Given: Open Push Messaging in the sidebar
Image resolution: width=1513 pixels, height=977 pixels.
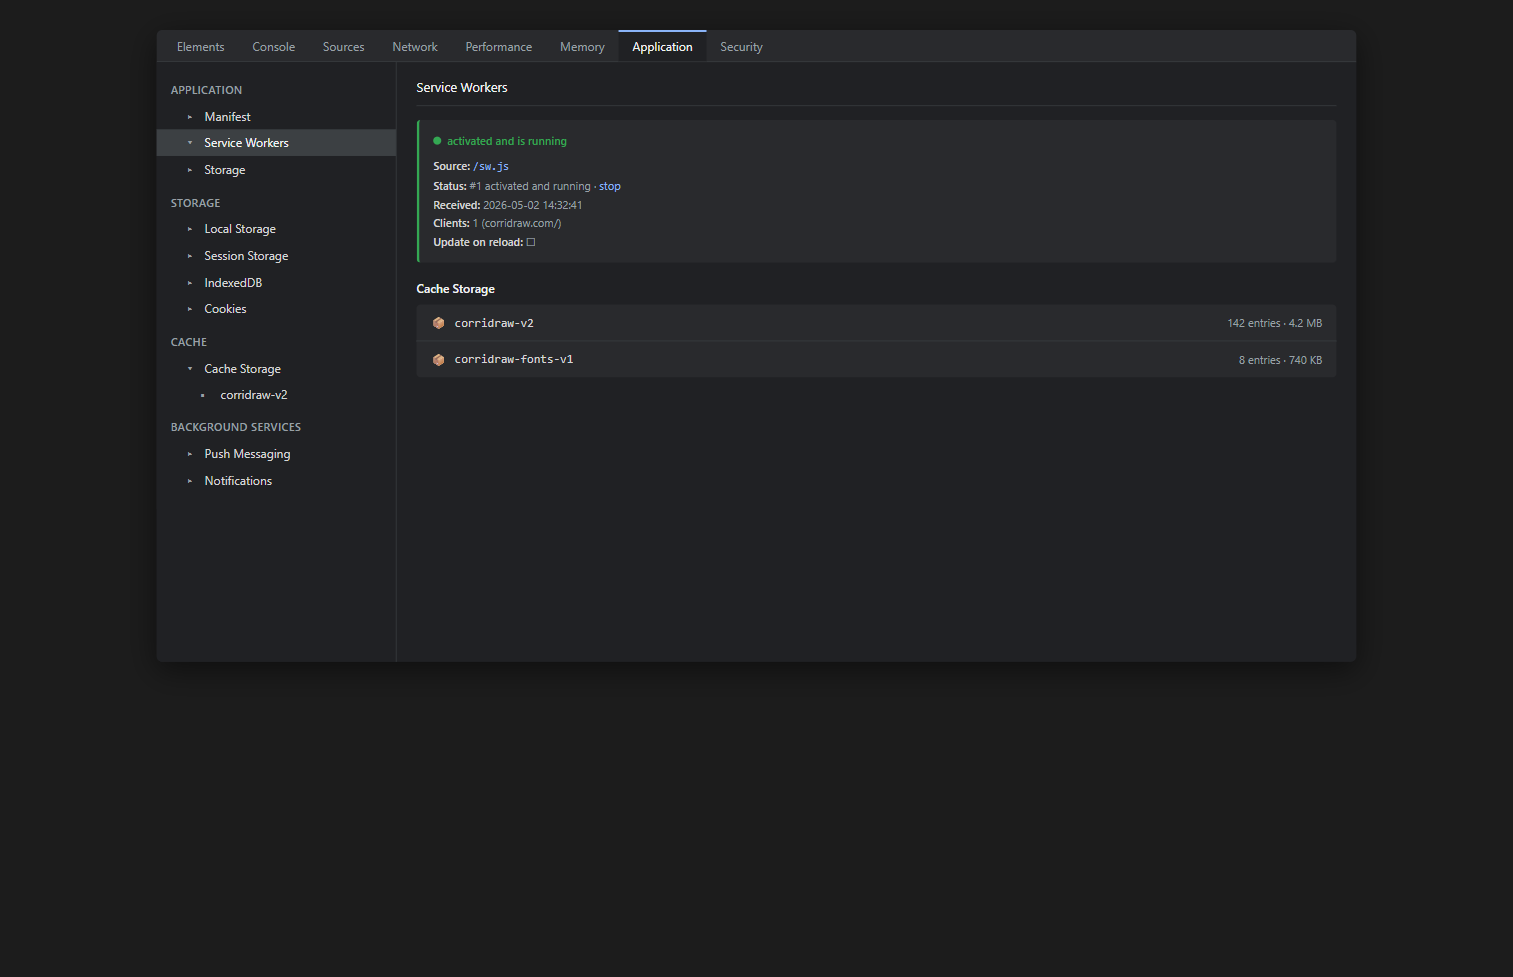Looking at the screenshot, I should 276,454.
